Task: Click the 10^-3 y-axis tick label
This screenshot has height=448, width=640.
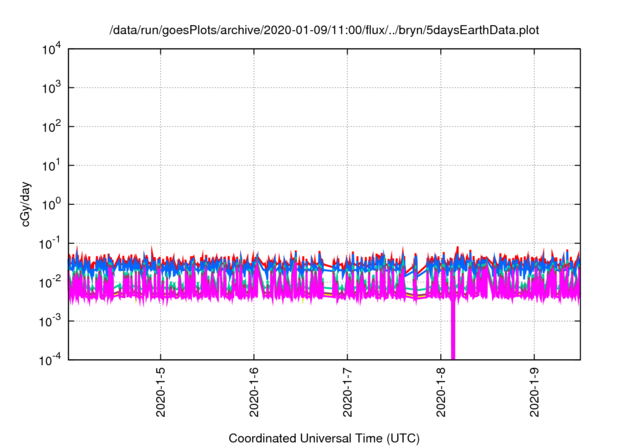Action: [x=50, y=321]
